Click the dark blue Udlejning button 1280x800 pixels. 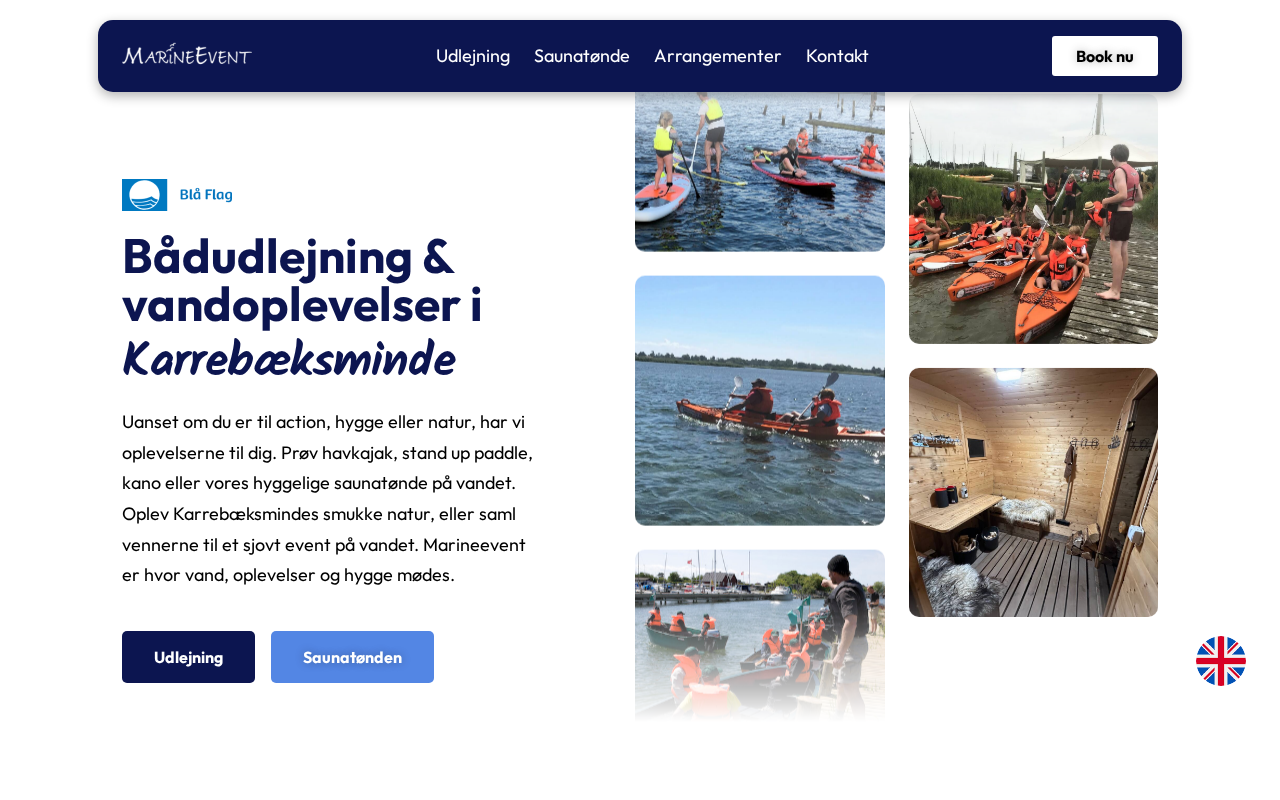click(188, 657)
